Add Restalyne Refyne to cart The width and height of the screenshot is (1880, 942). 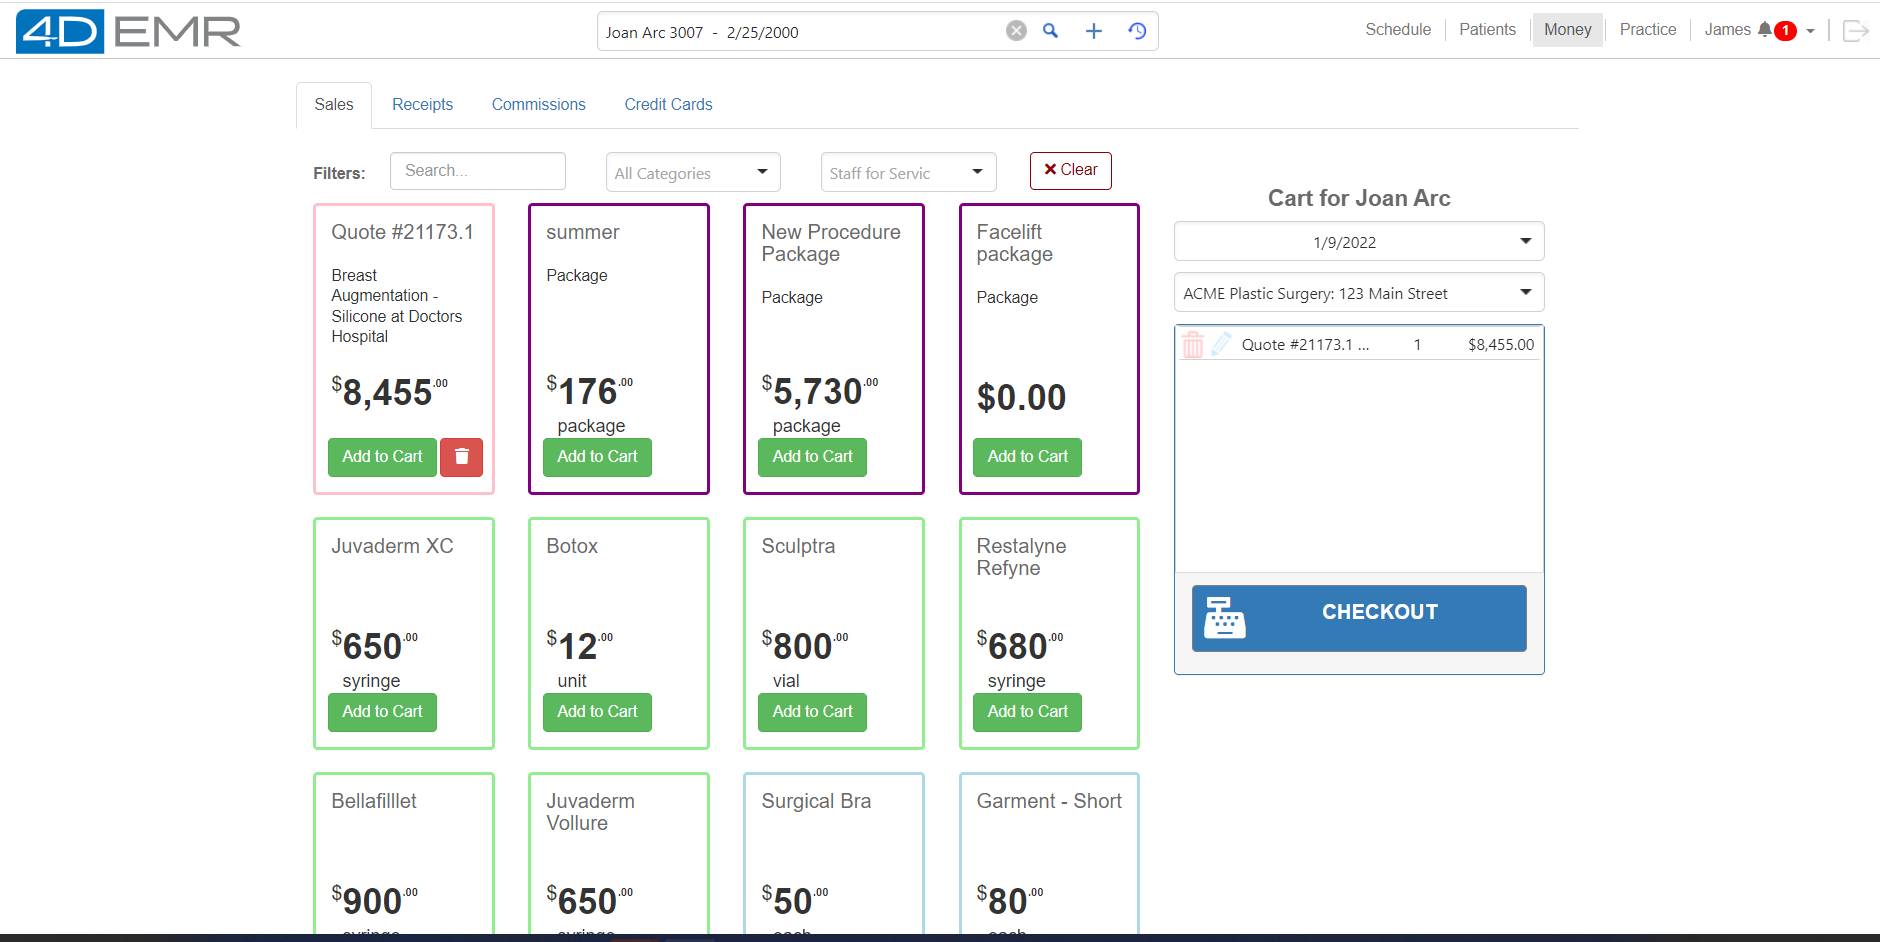coord(1027,712)
